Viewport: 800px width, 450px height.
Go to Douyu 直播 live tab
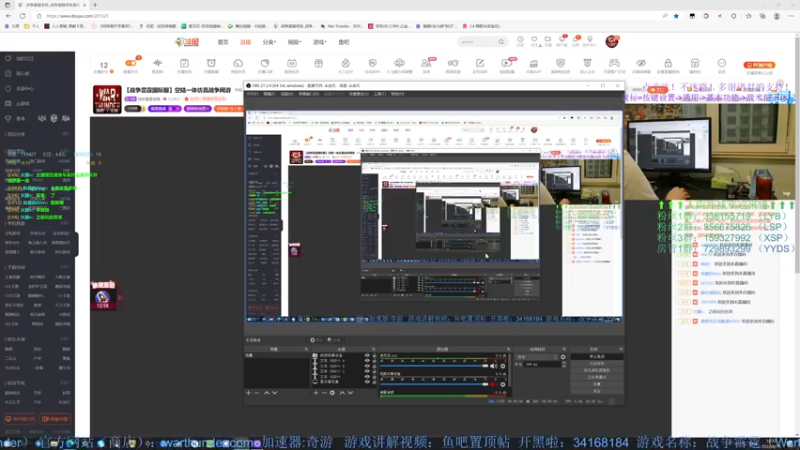[245, 42]
